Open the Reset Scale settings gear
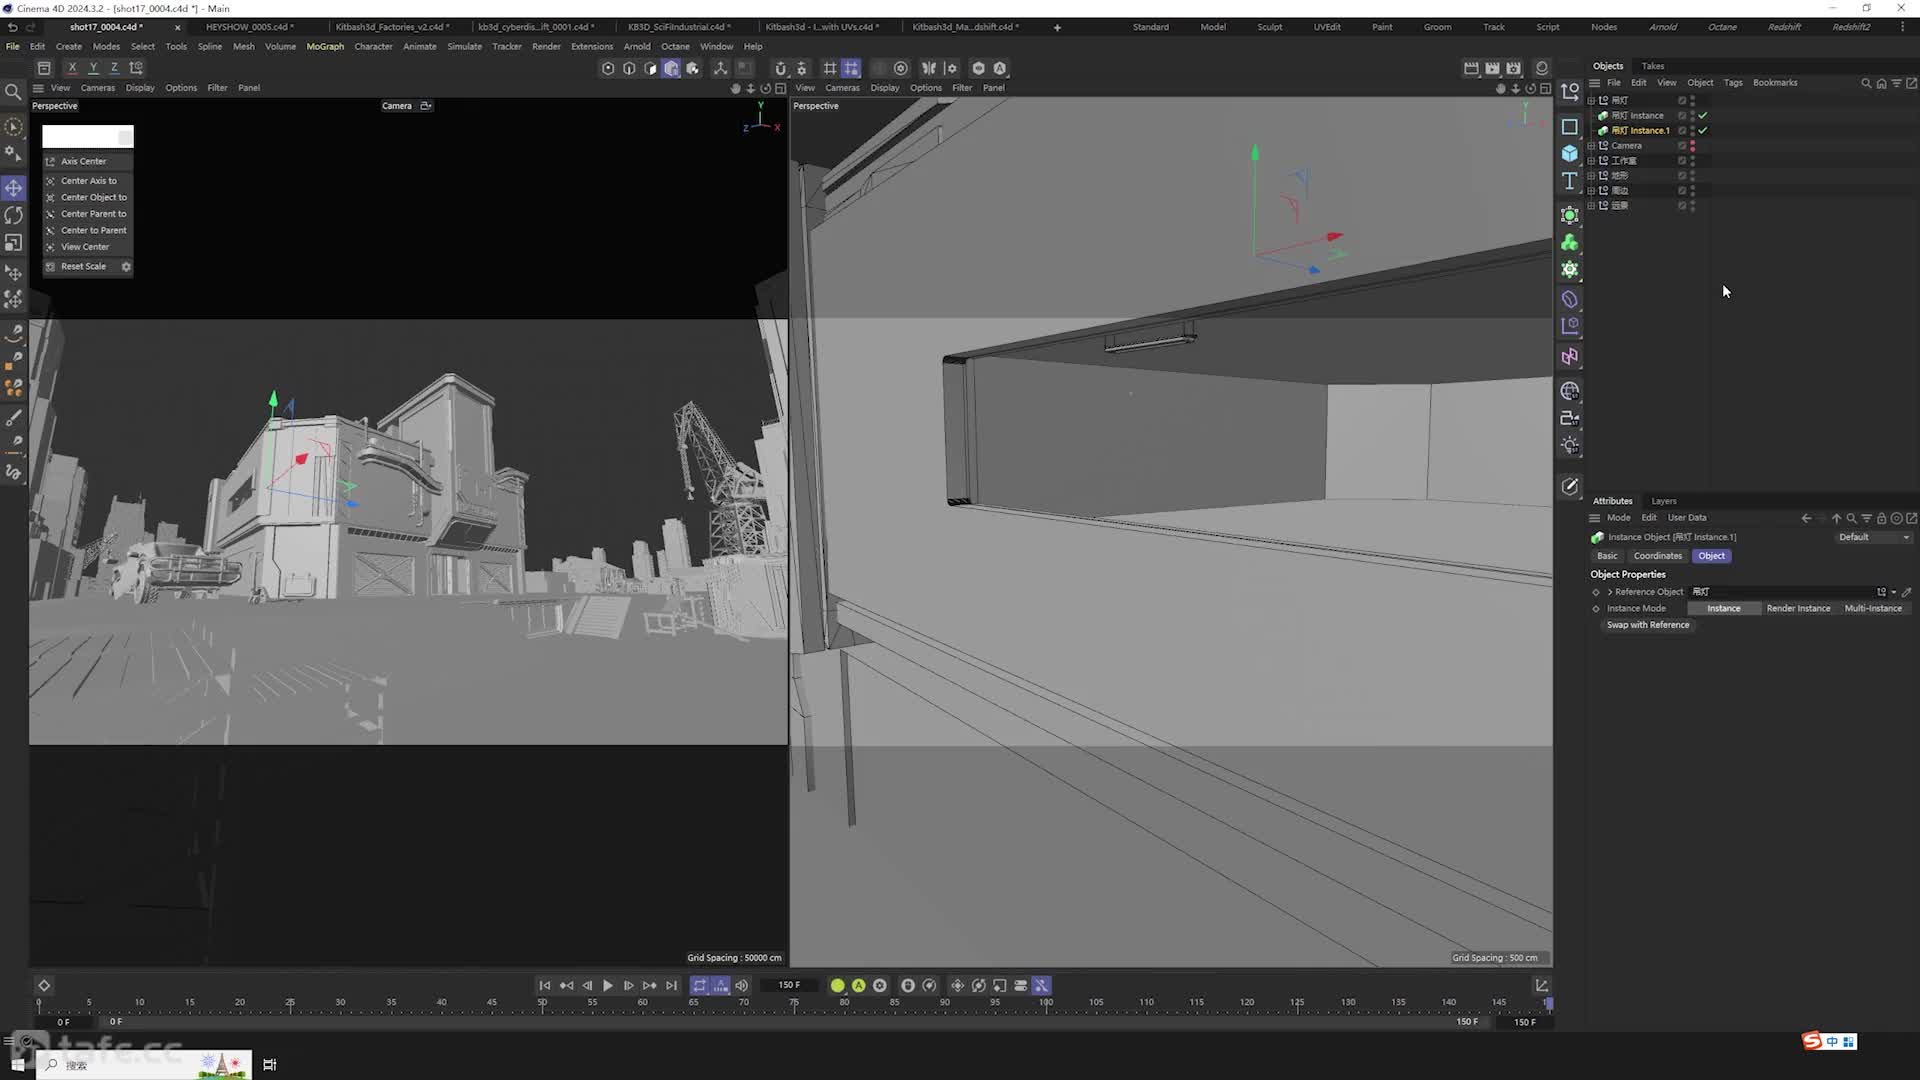This screenshot has width=1920, height=1080. click(x=126, y=267)
